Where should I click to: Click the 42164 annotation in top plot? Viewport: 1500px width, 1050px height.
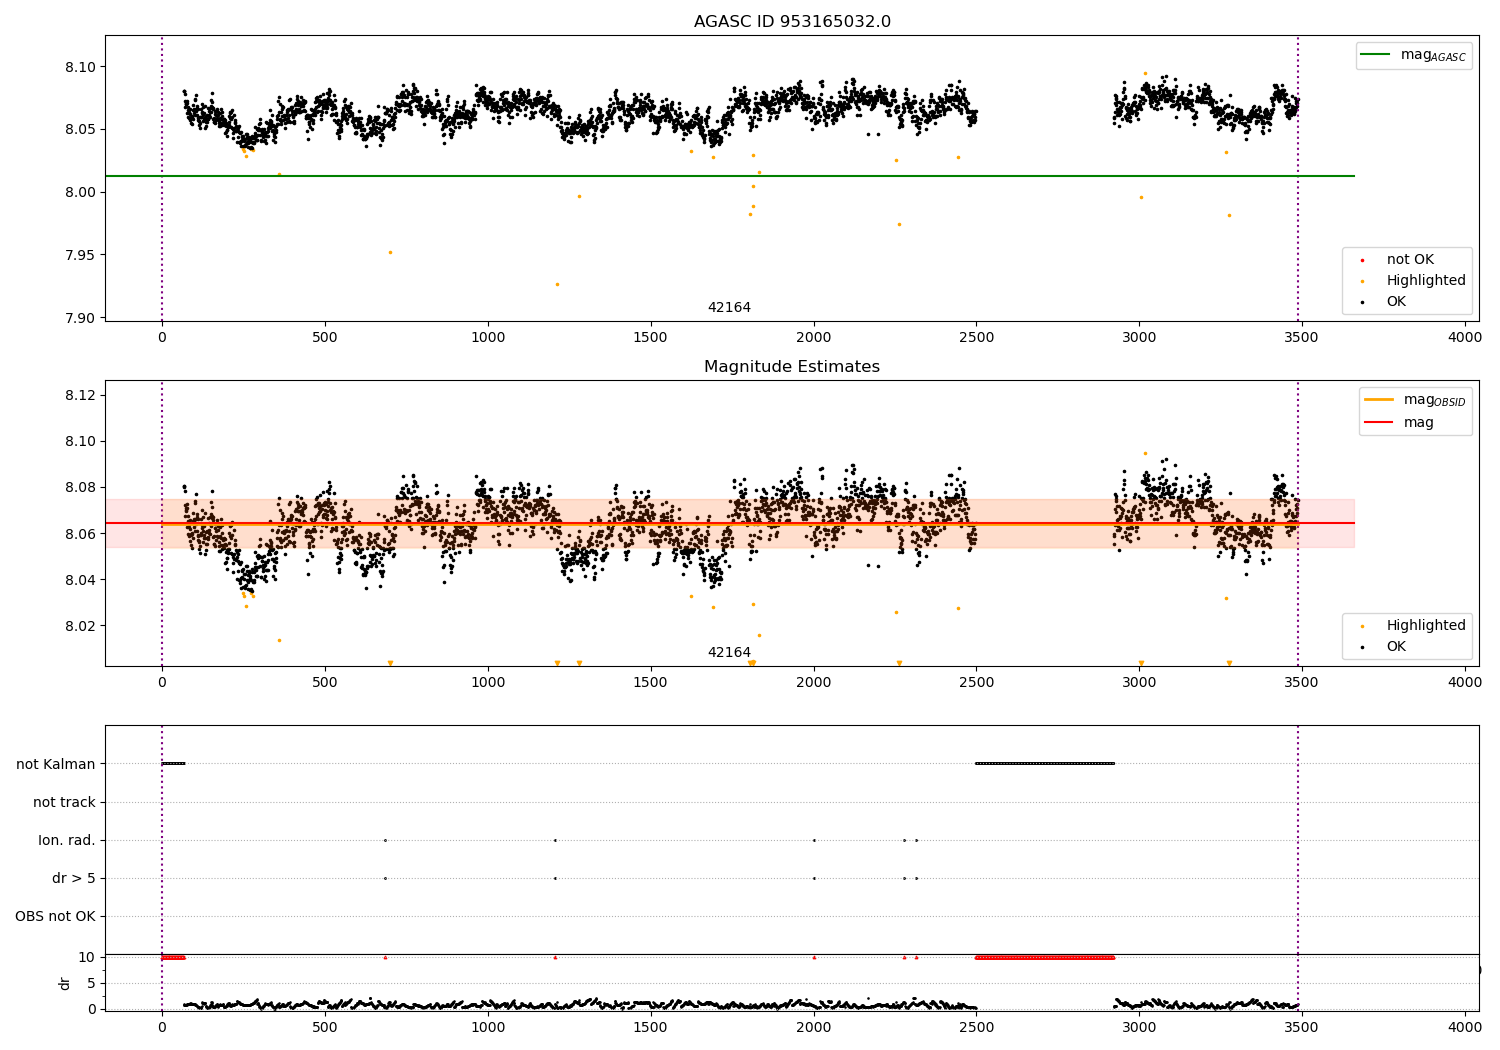(x=729, y=308)
